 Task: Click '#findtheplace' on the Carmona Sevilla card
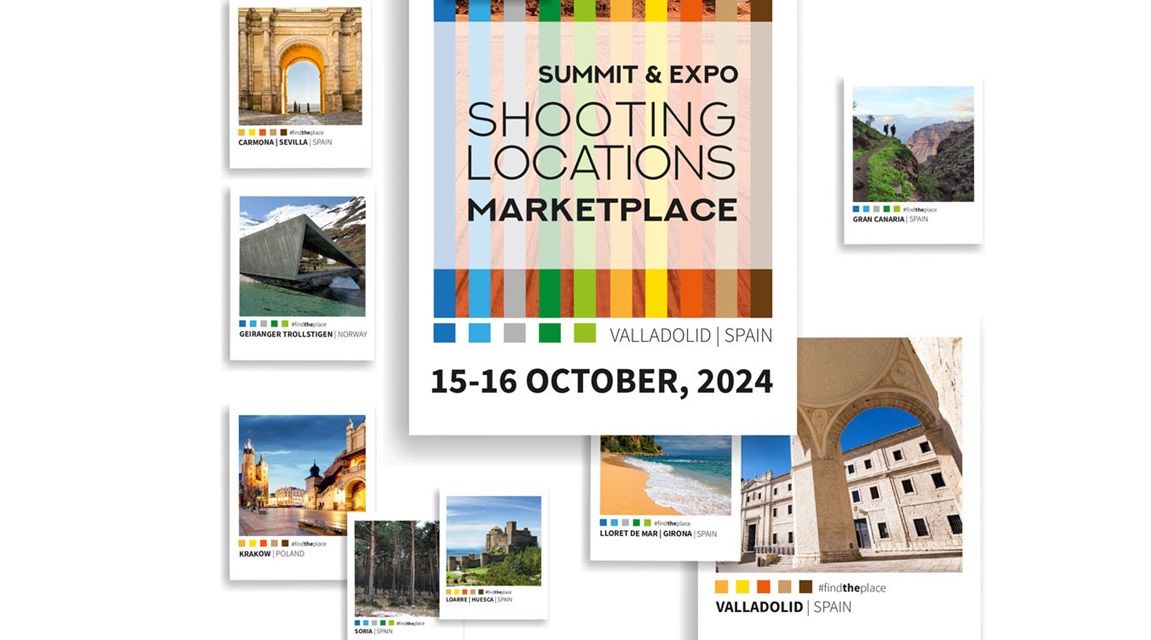tap(307, 133)
